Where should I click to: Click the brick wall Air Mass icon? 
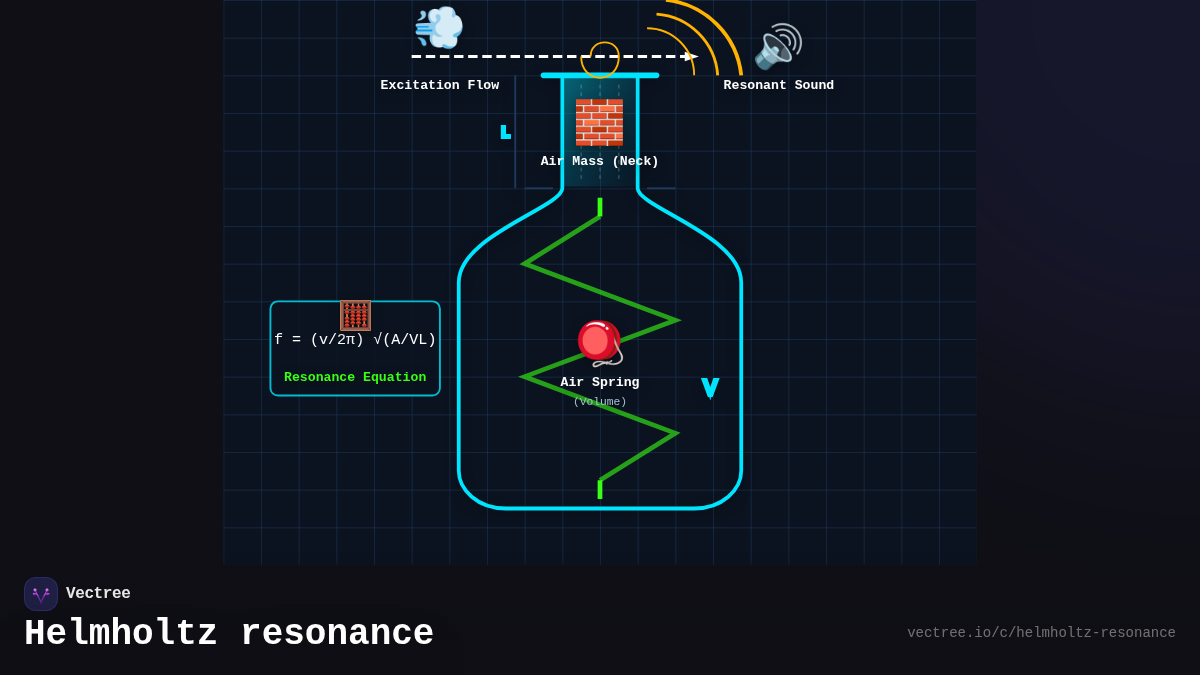(x=598, y=124)
